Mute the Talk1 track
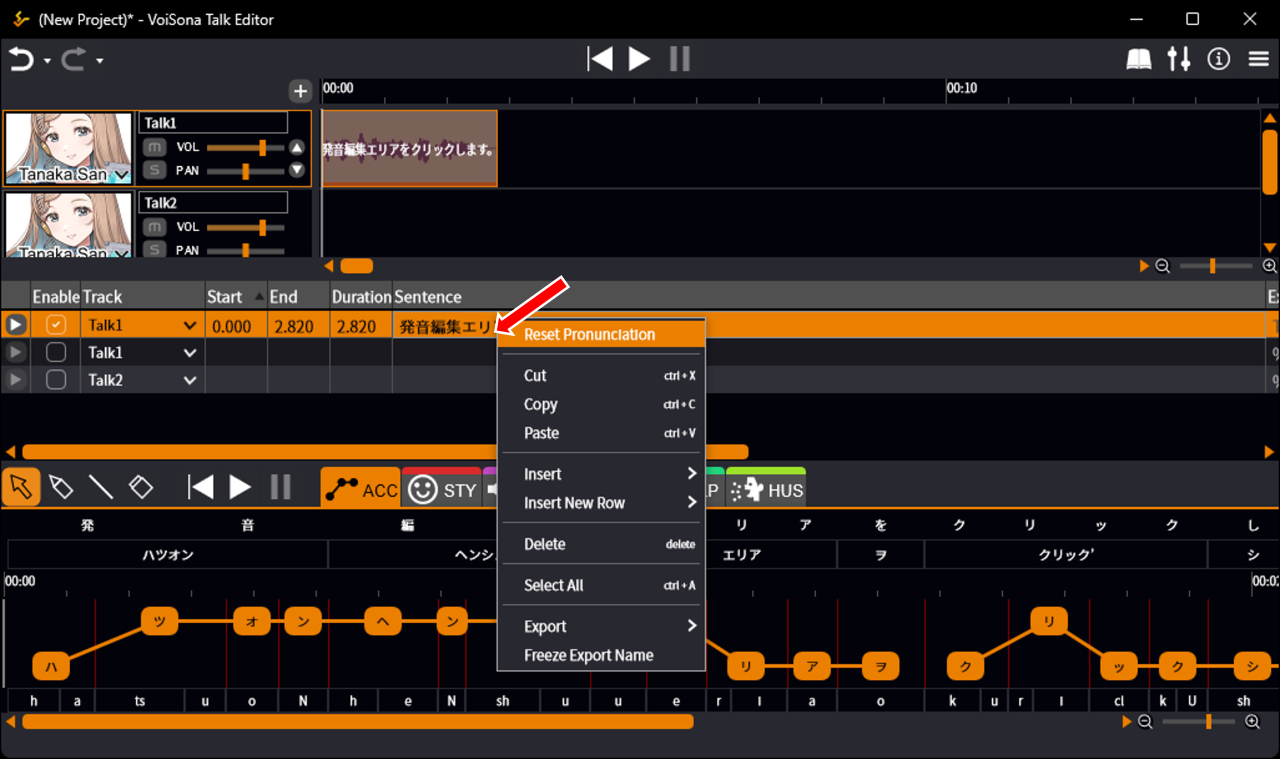 (154, 147)
